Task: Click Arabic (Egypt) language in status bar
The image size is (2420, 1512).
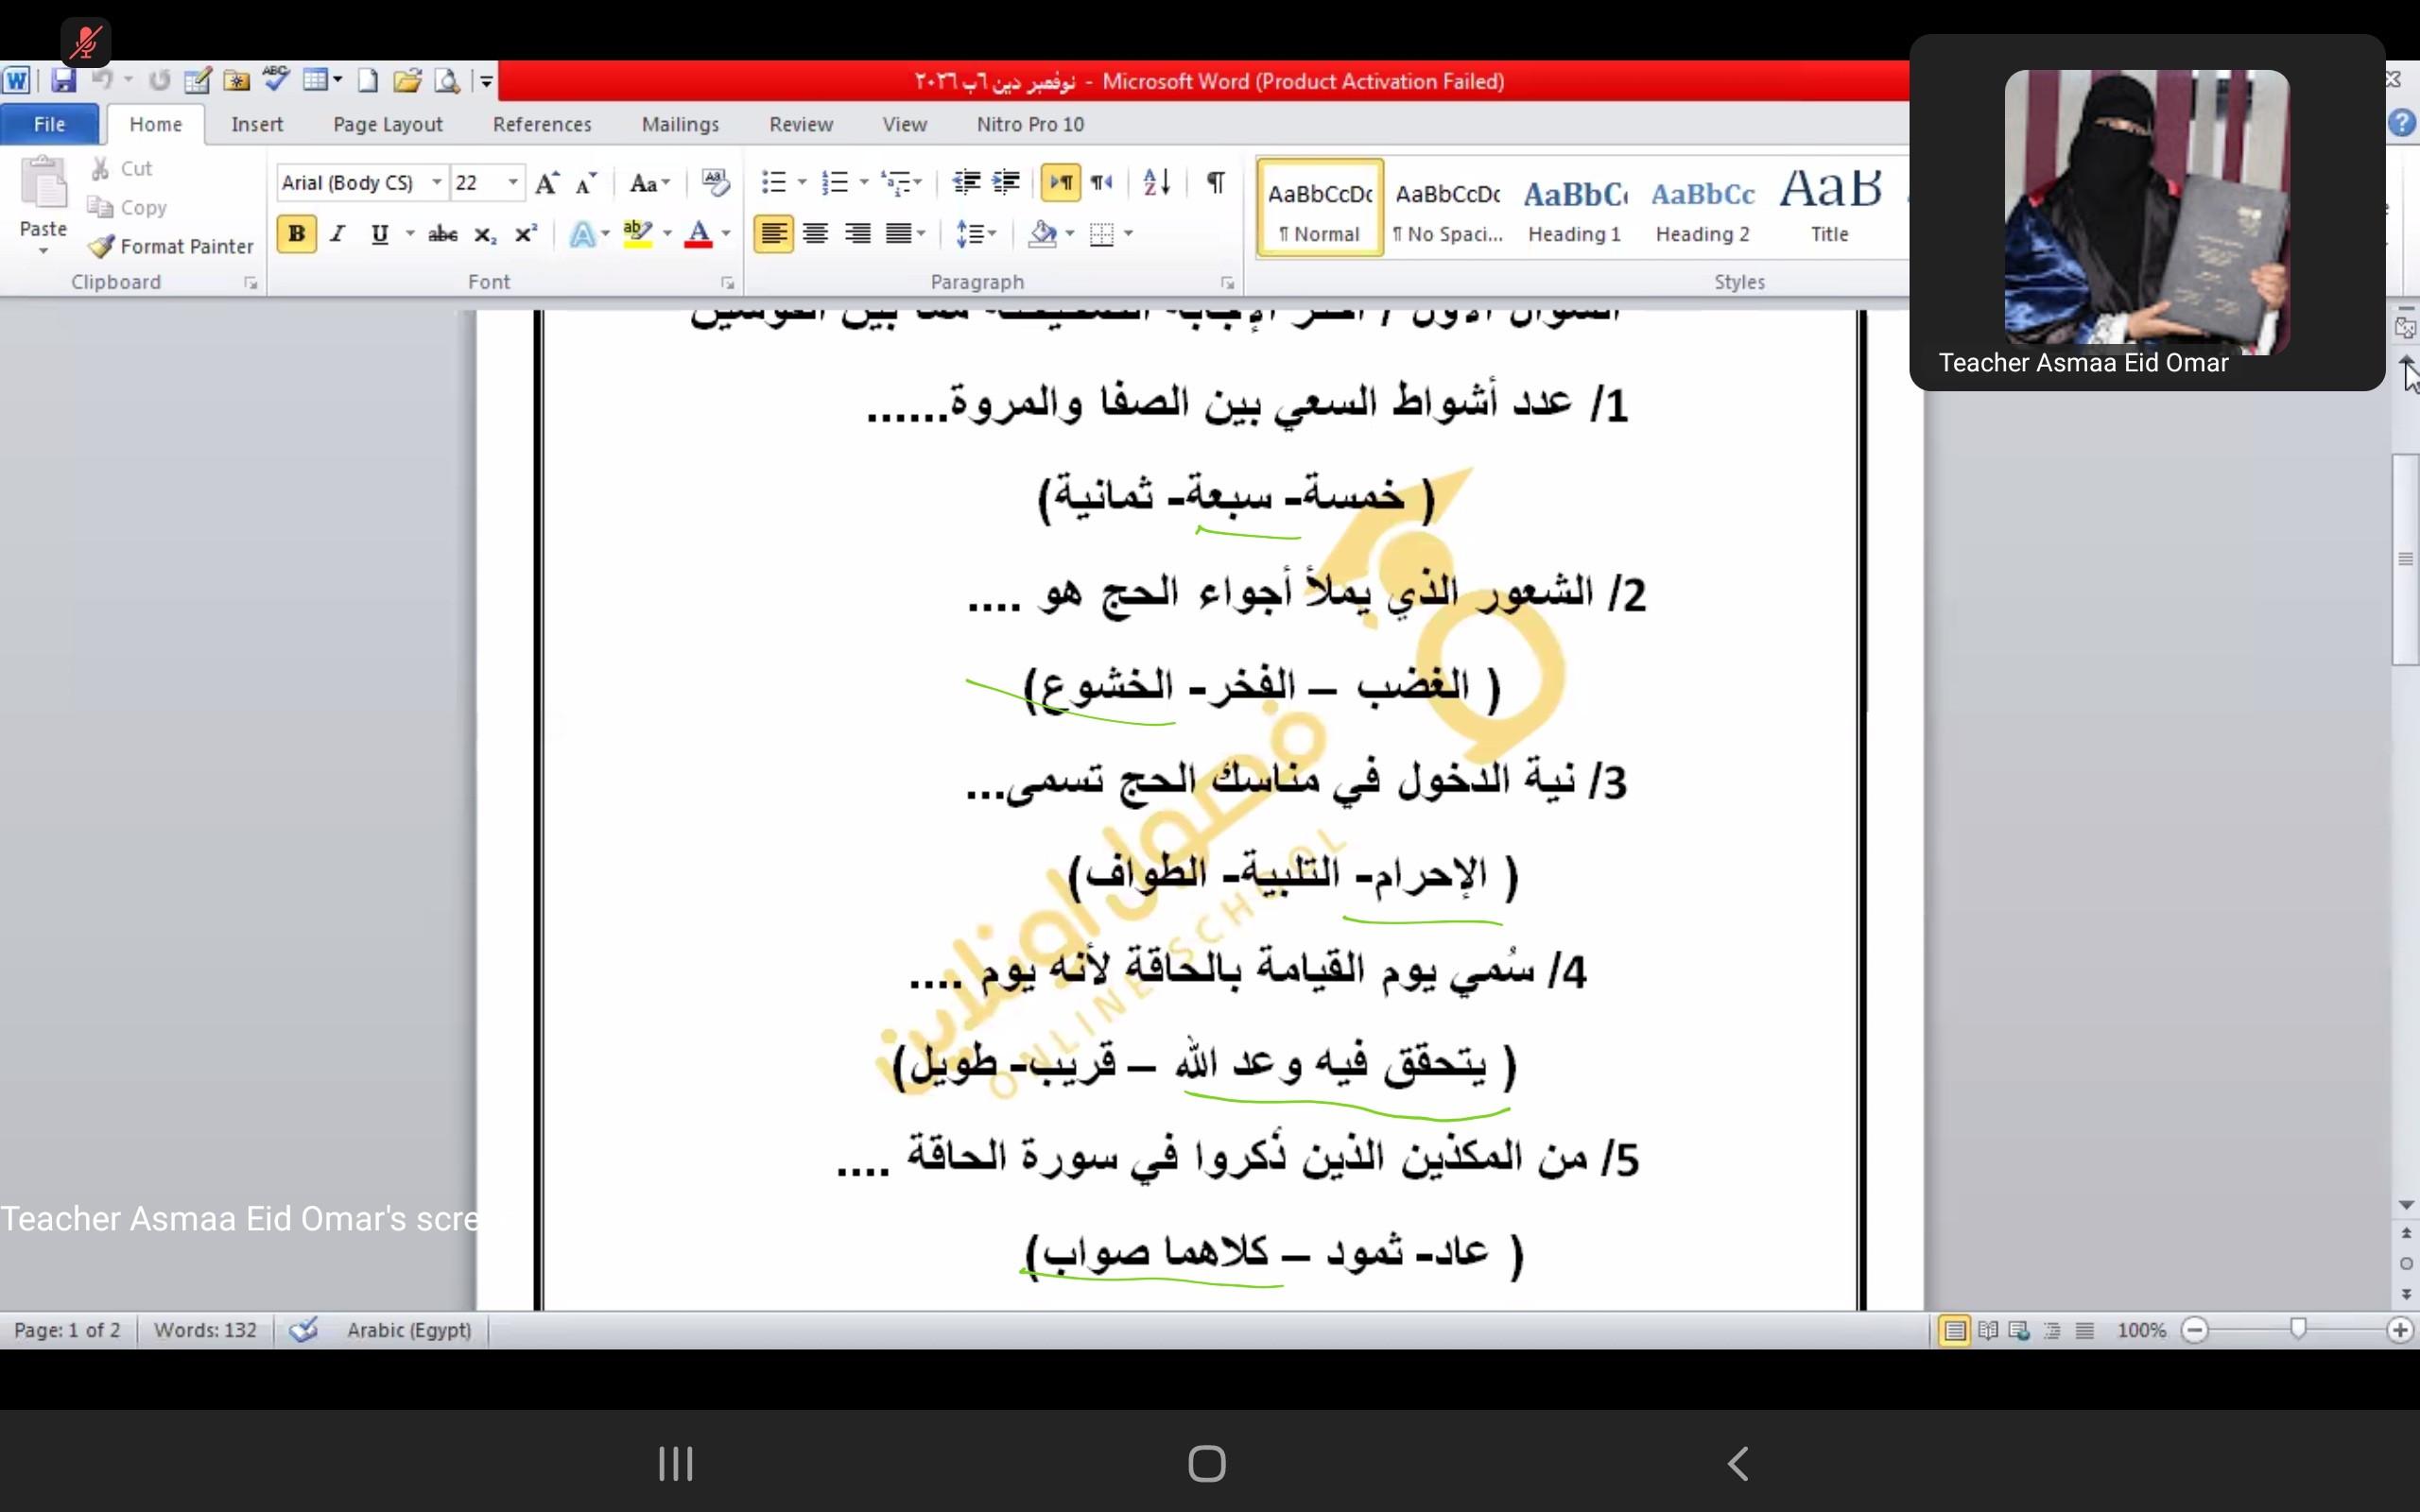Action: click(x=408, y=1330)
